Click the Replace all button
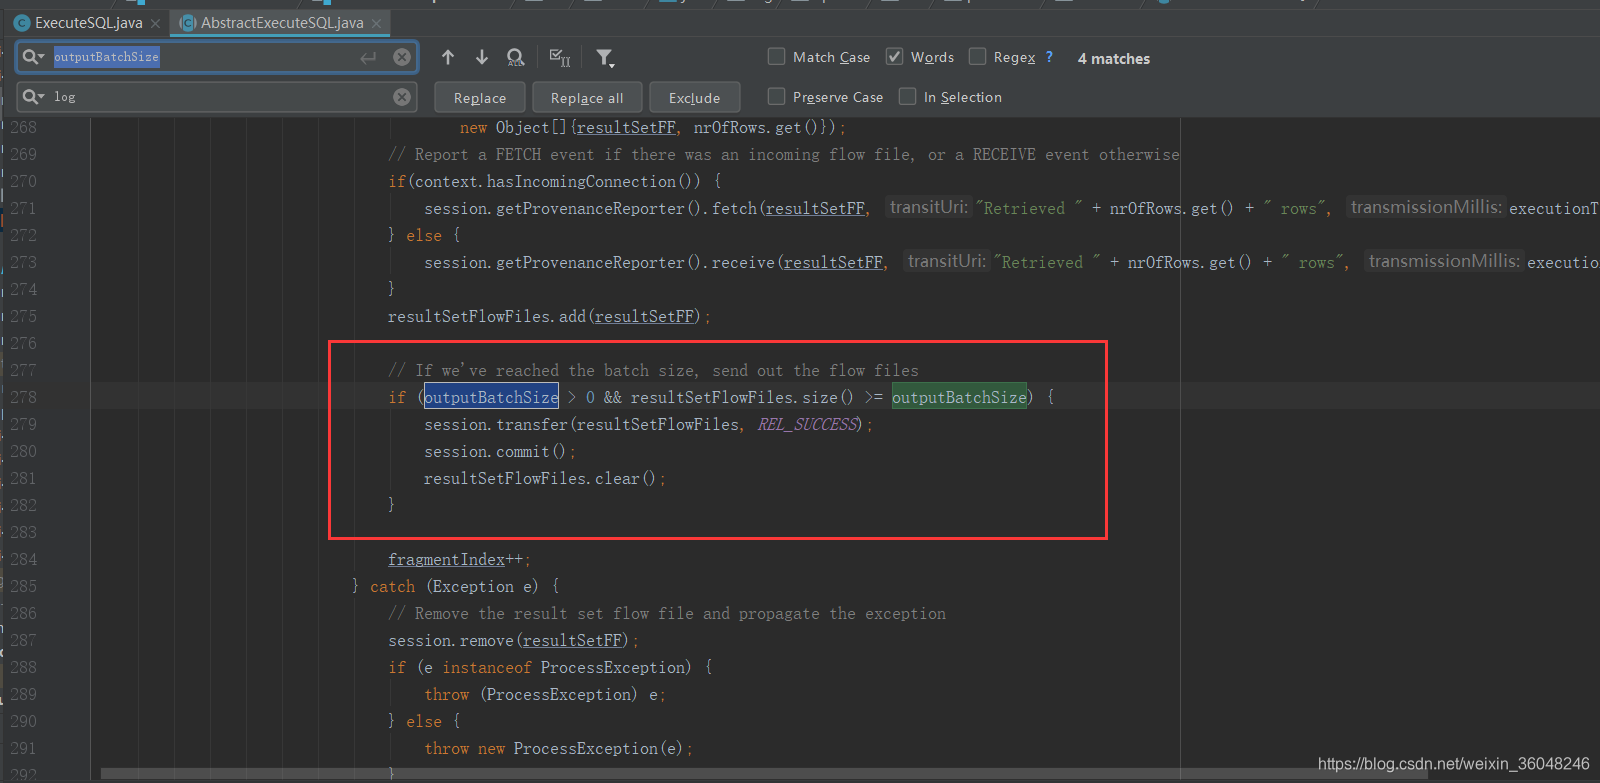 pyautogui.click(x=587, y=97)
